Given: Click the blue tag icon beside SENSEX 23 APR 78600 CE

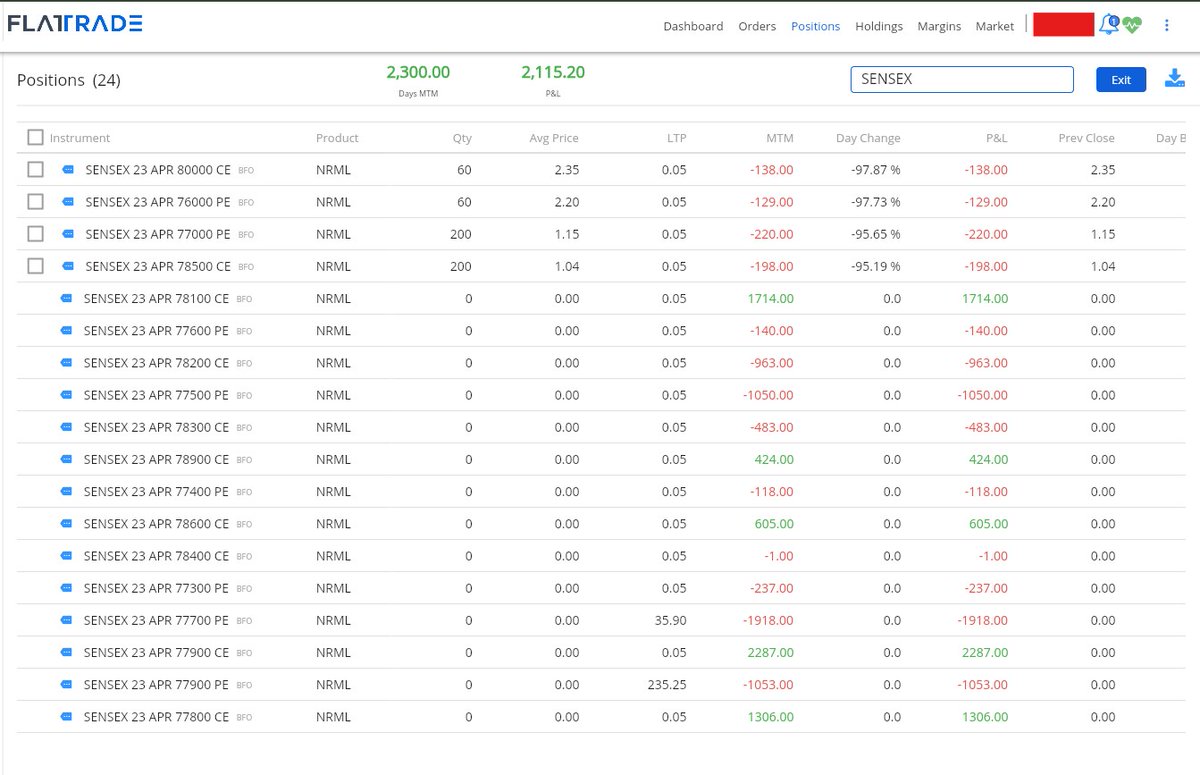Looking at the screenshot, I should tap(67, 524).
